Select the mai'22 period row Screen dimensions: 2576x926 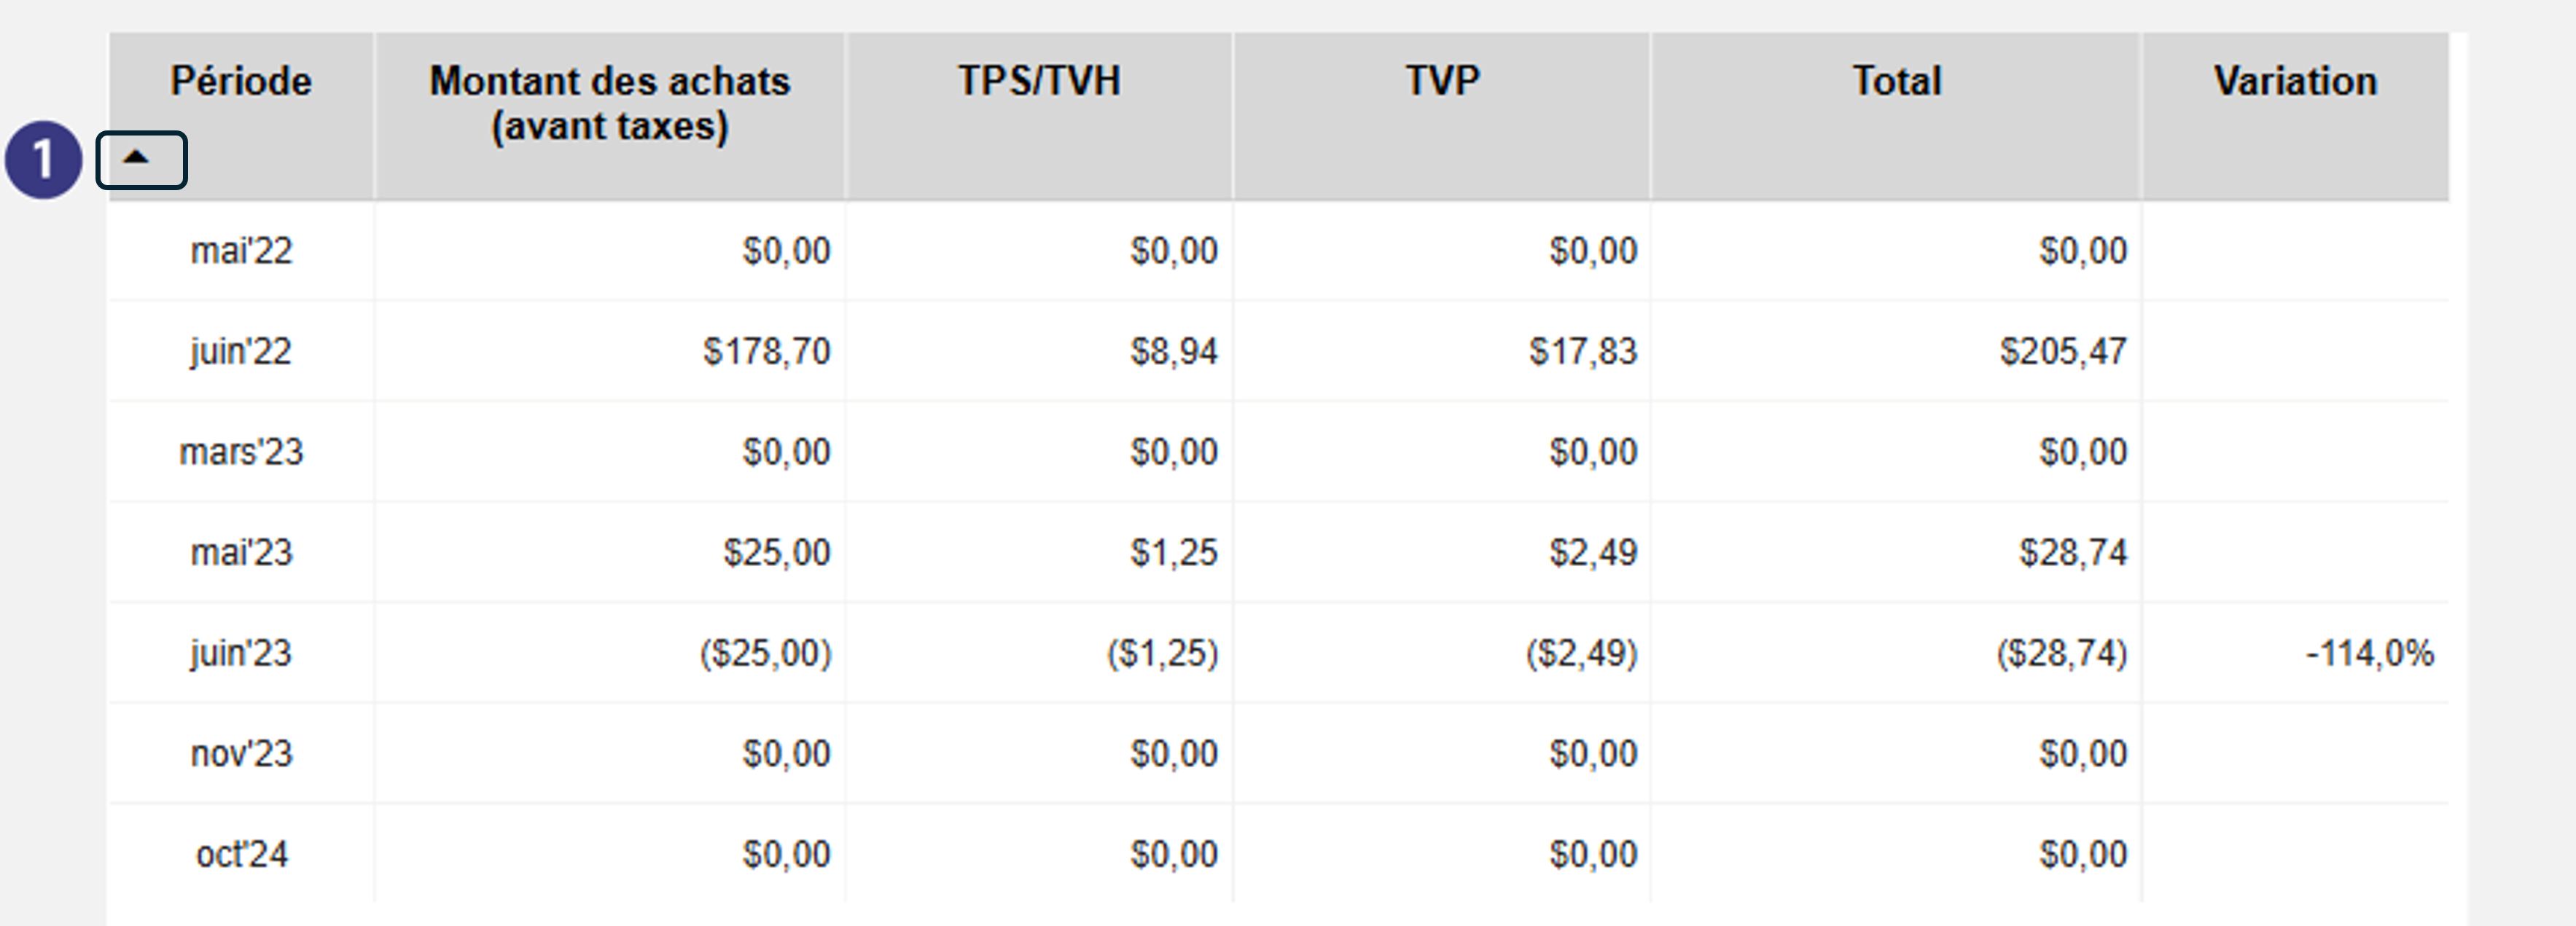[1278, 250]
